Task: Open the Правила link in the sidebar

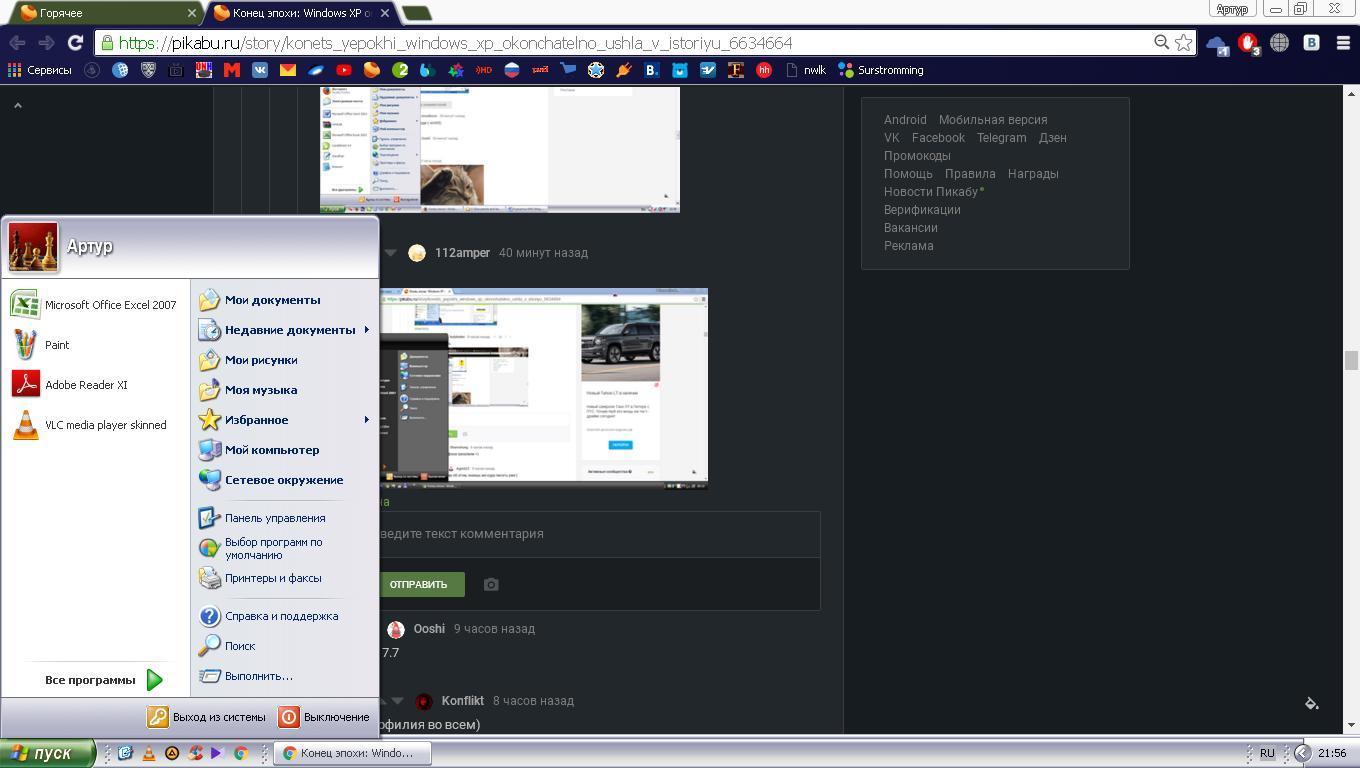Action: [x=969, y=174]
